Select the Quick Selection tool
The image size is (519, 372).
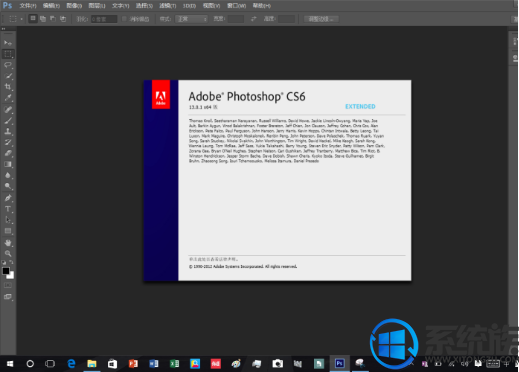coord(8,76)
